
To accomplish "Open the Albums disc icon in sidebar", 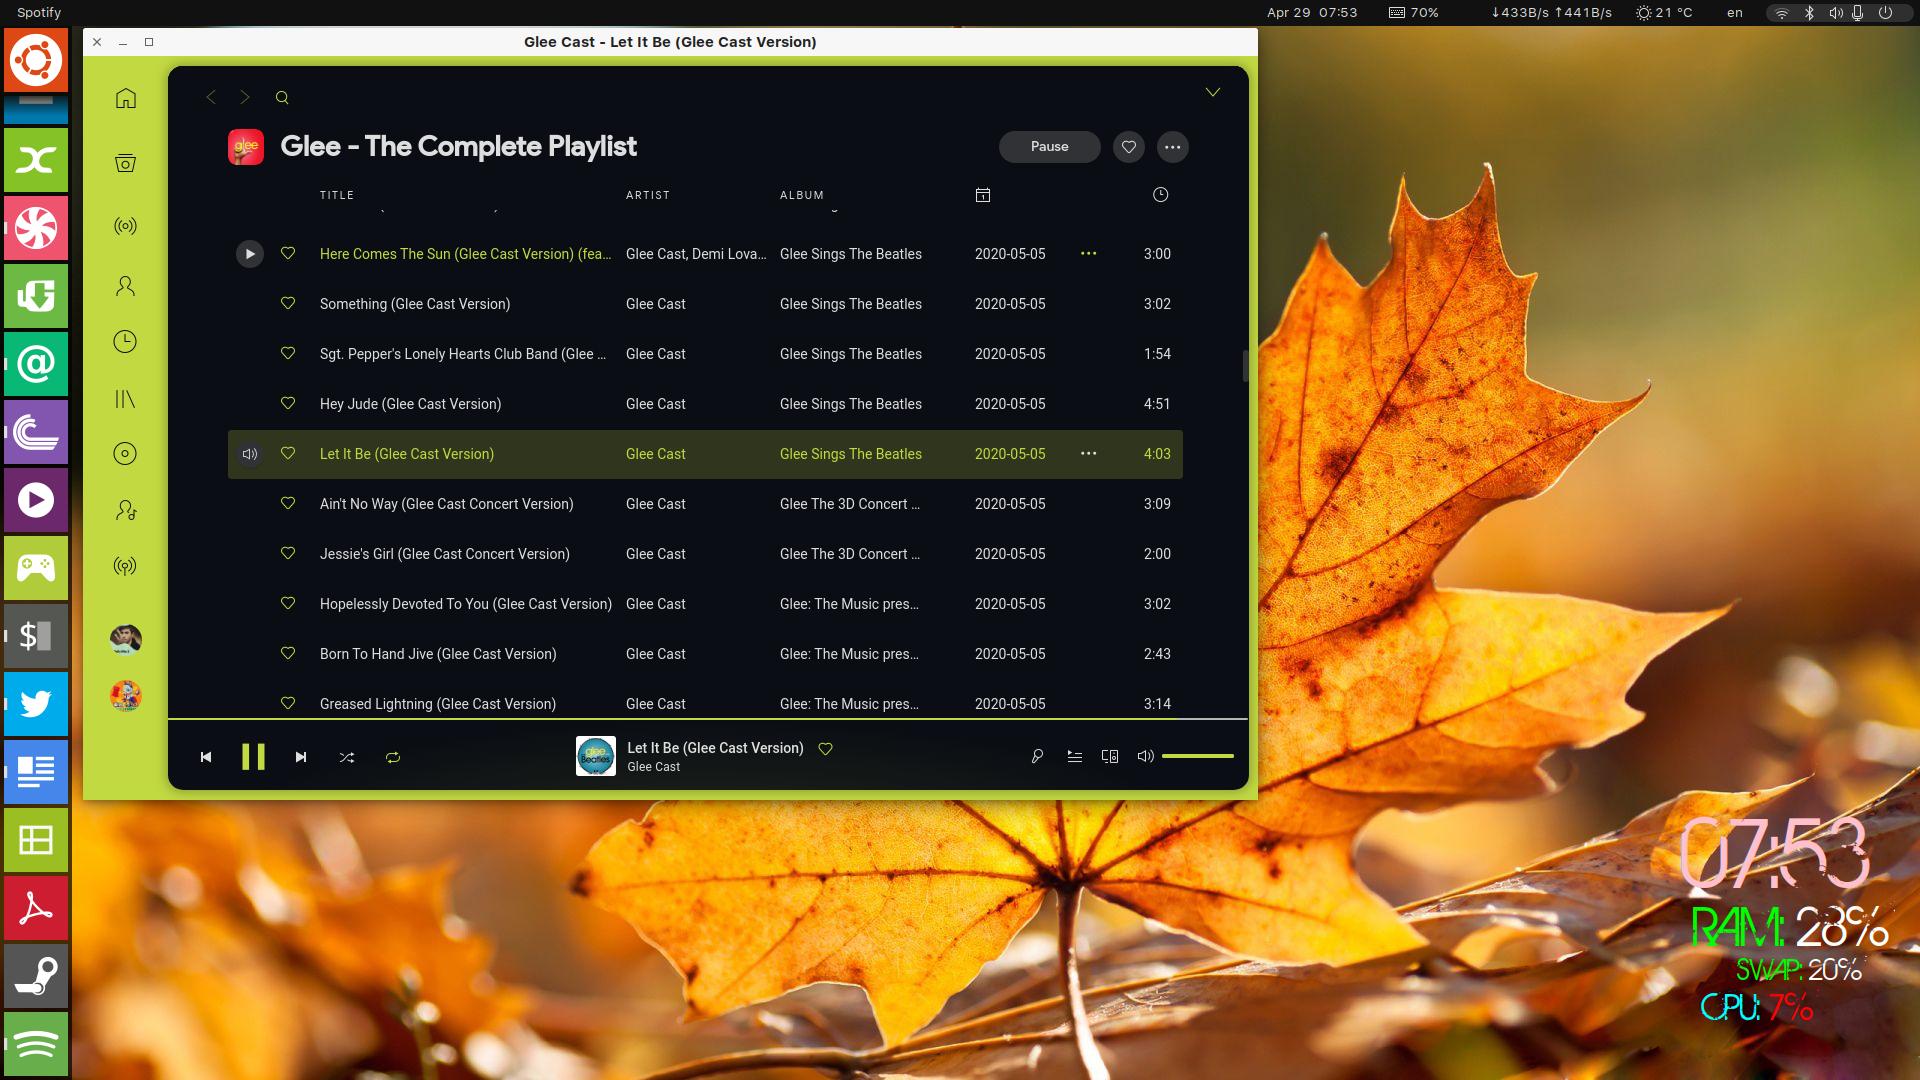I will 125,454.
